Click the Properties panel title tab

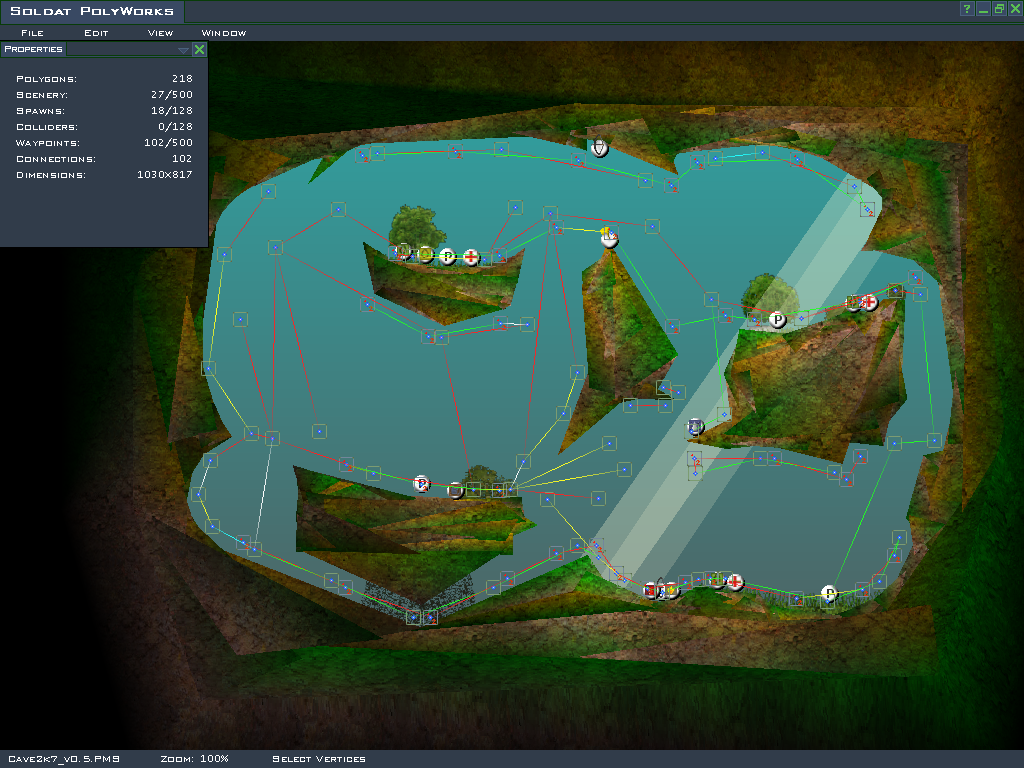[34, 49]
